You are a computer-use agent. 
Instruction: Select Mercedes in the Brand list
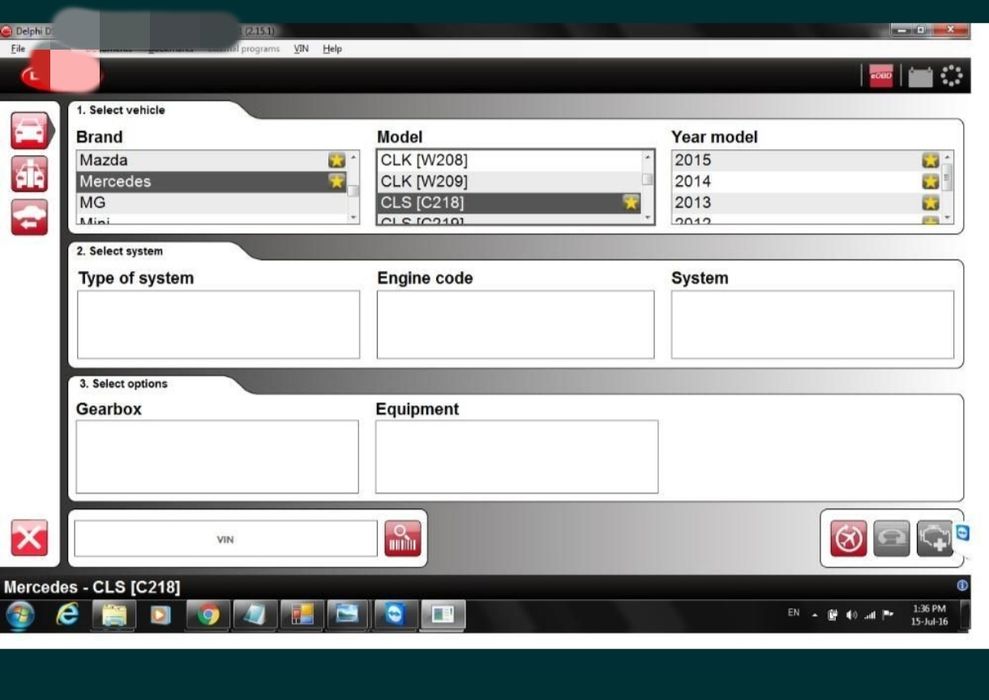click(x=212, y=182)
